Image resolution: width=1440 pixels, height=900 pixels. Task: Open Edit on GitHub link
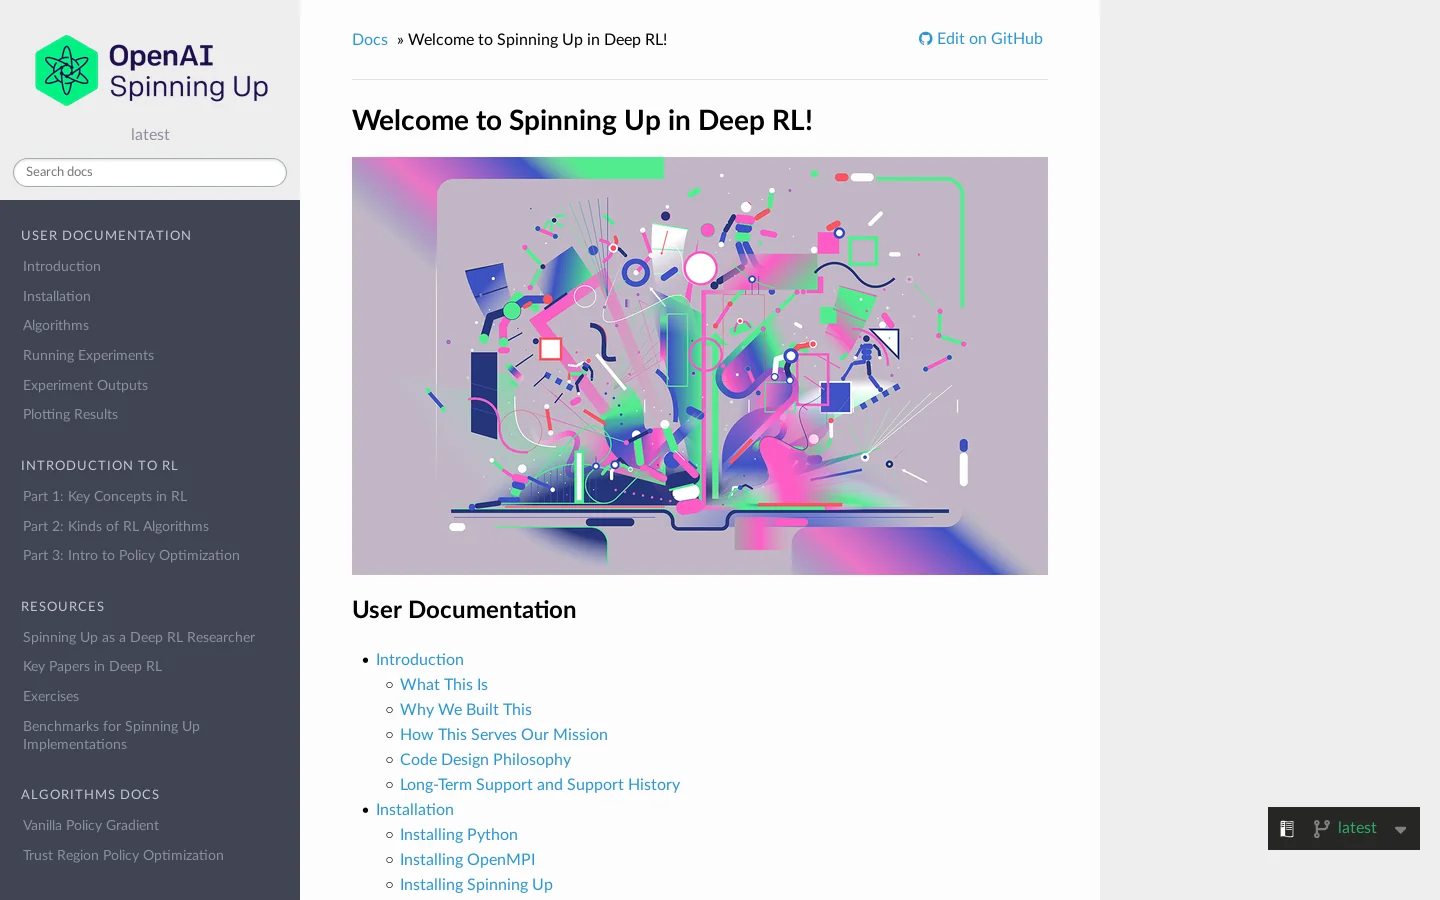coord(980,39)
